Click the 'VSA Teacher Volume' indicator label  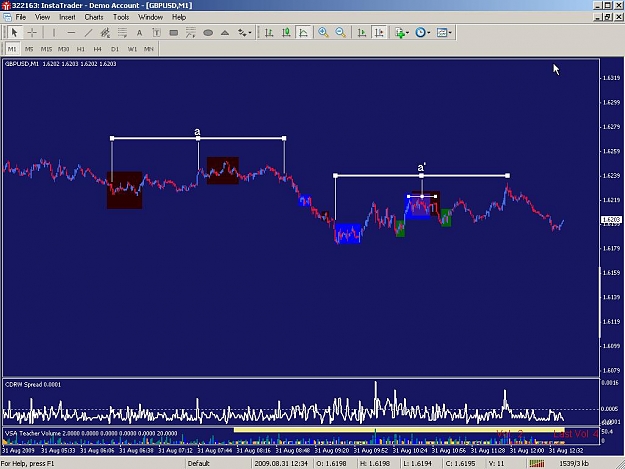pyautogui.click(x=91, y=433)
